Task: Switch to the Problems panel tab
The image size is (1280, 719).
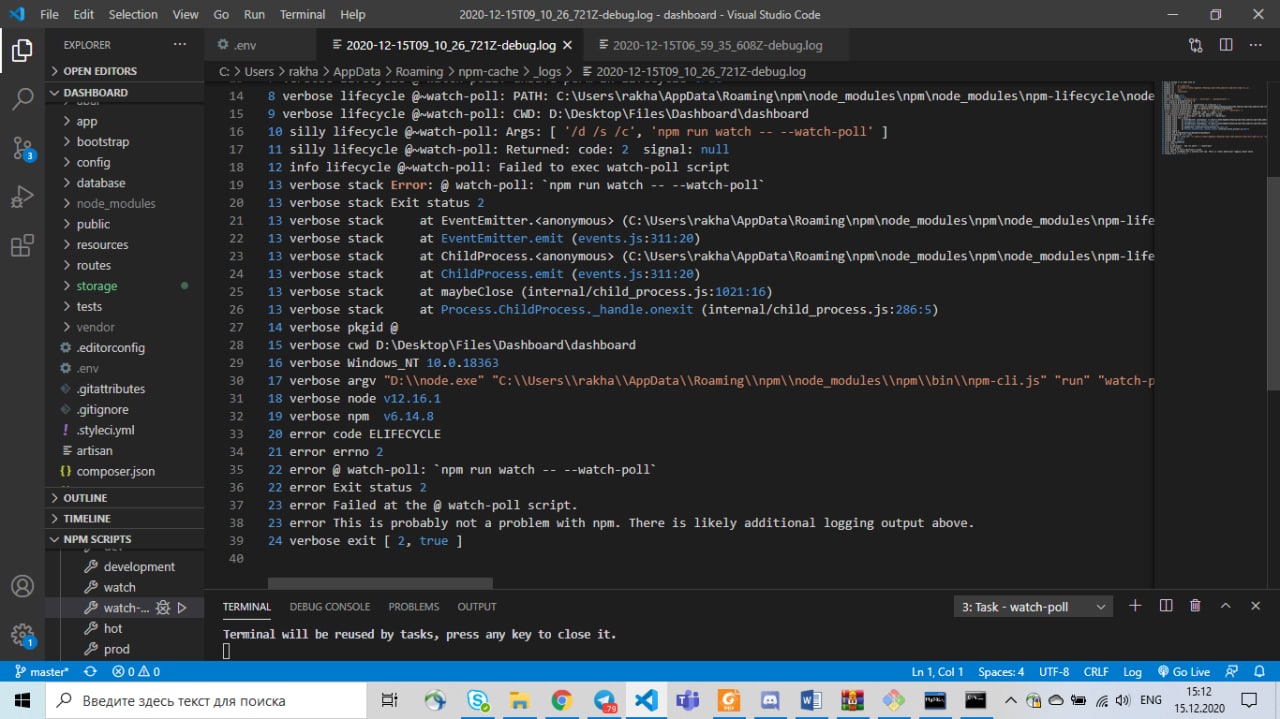Action: click(x=414, y=606)
